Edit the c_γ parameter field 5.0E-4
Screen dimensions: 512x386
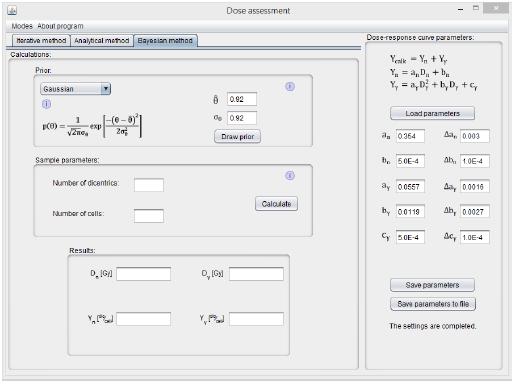[410, 237]
